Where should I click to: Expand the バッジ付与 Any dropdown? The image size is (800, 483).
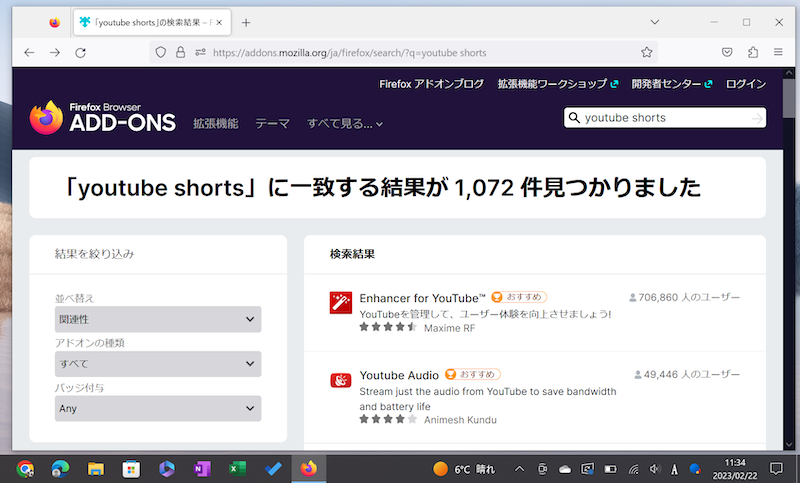point(158,408)
